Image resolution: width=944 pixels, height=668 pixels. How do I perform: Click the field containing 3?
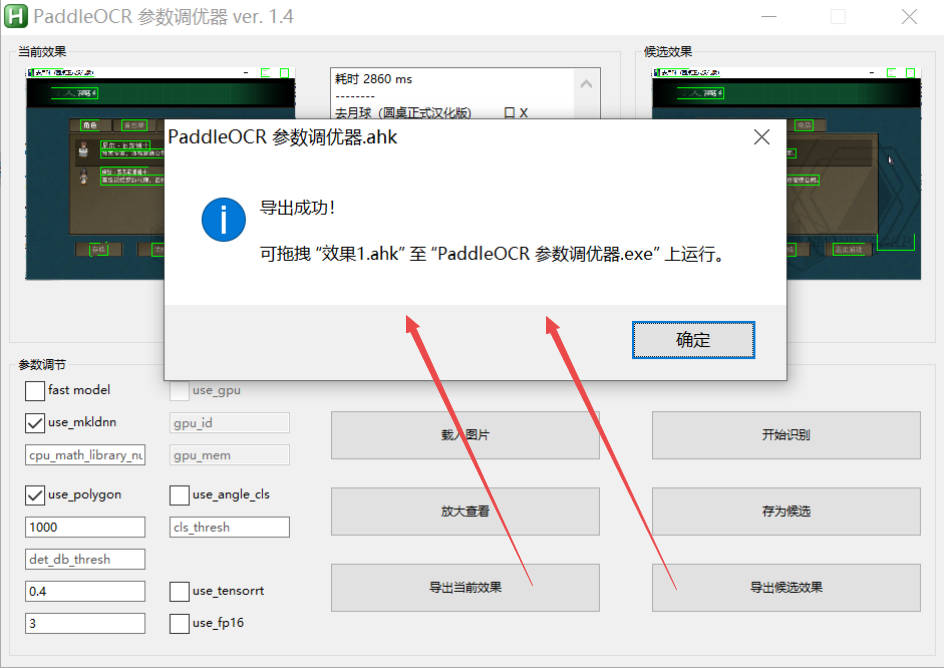(x=85, y=623)
